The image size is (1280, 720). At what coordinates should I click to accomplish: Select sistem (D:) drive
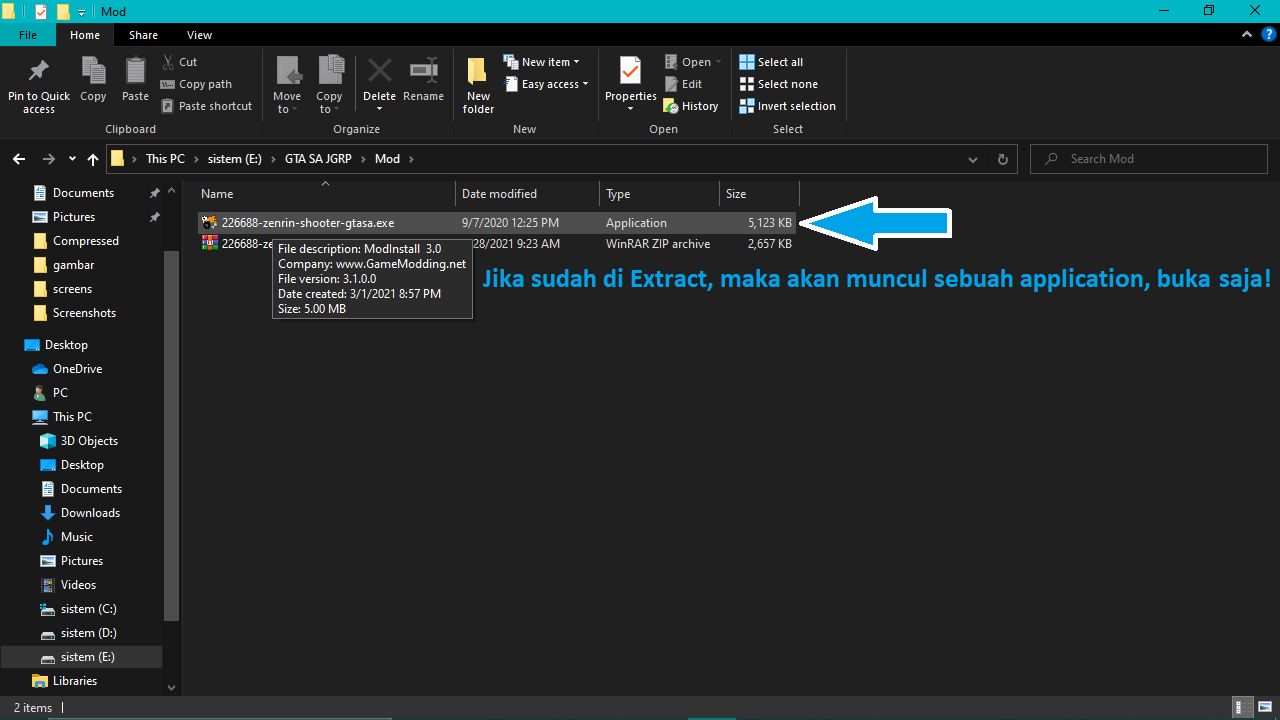(88, 633)
